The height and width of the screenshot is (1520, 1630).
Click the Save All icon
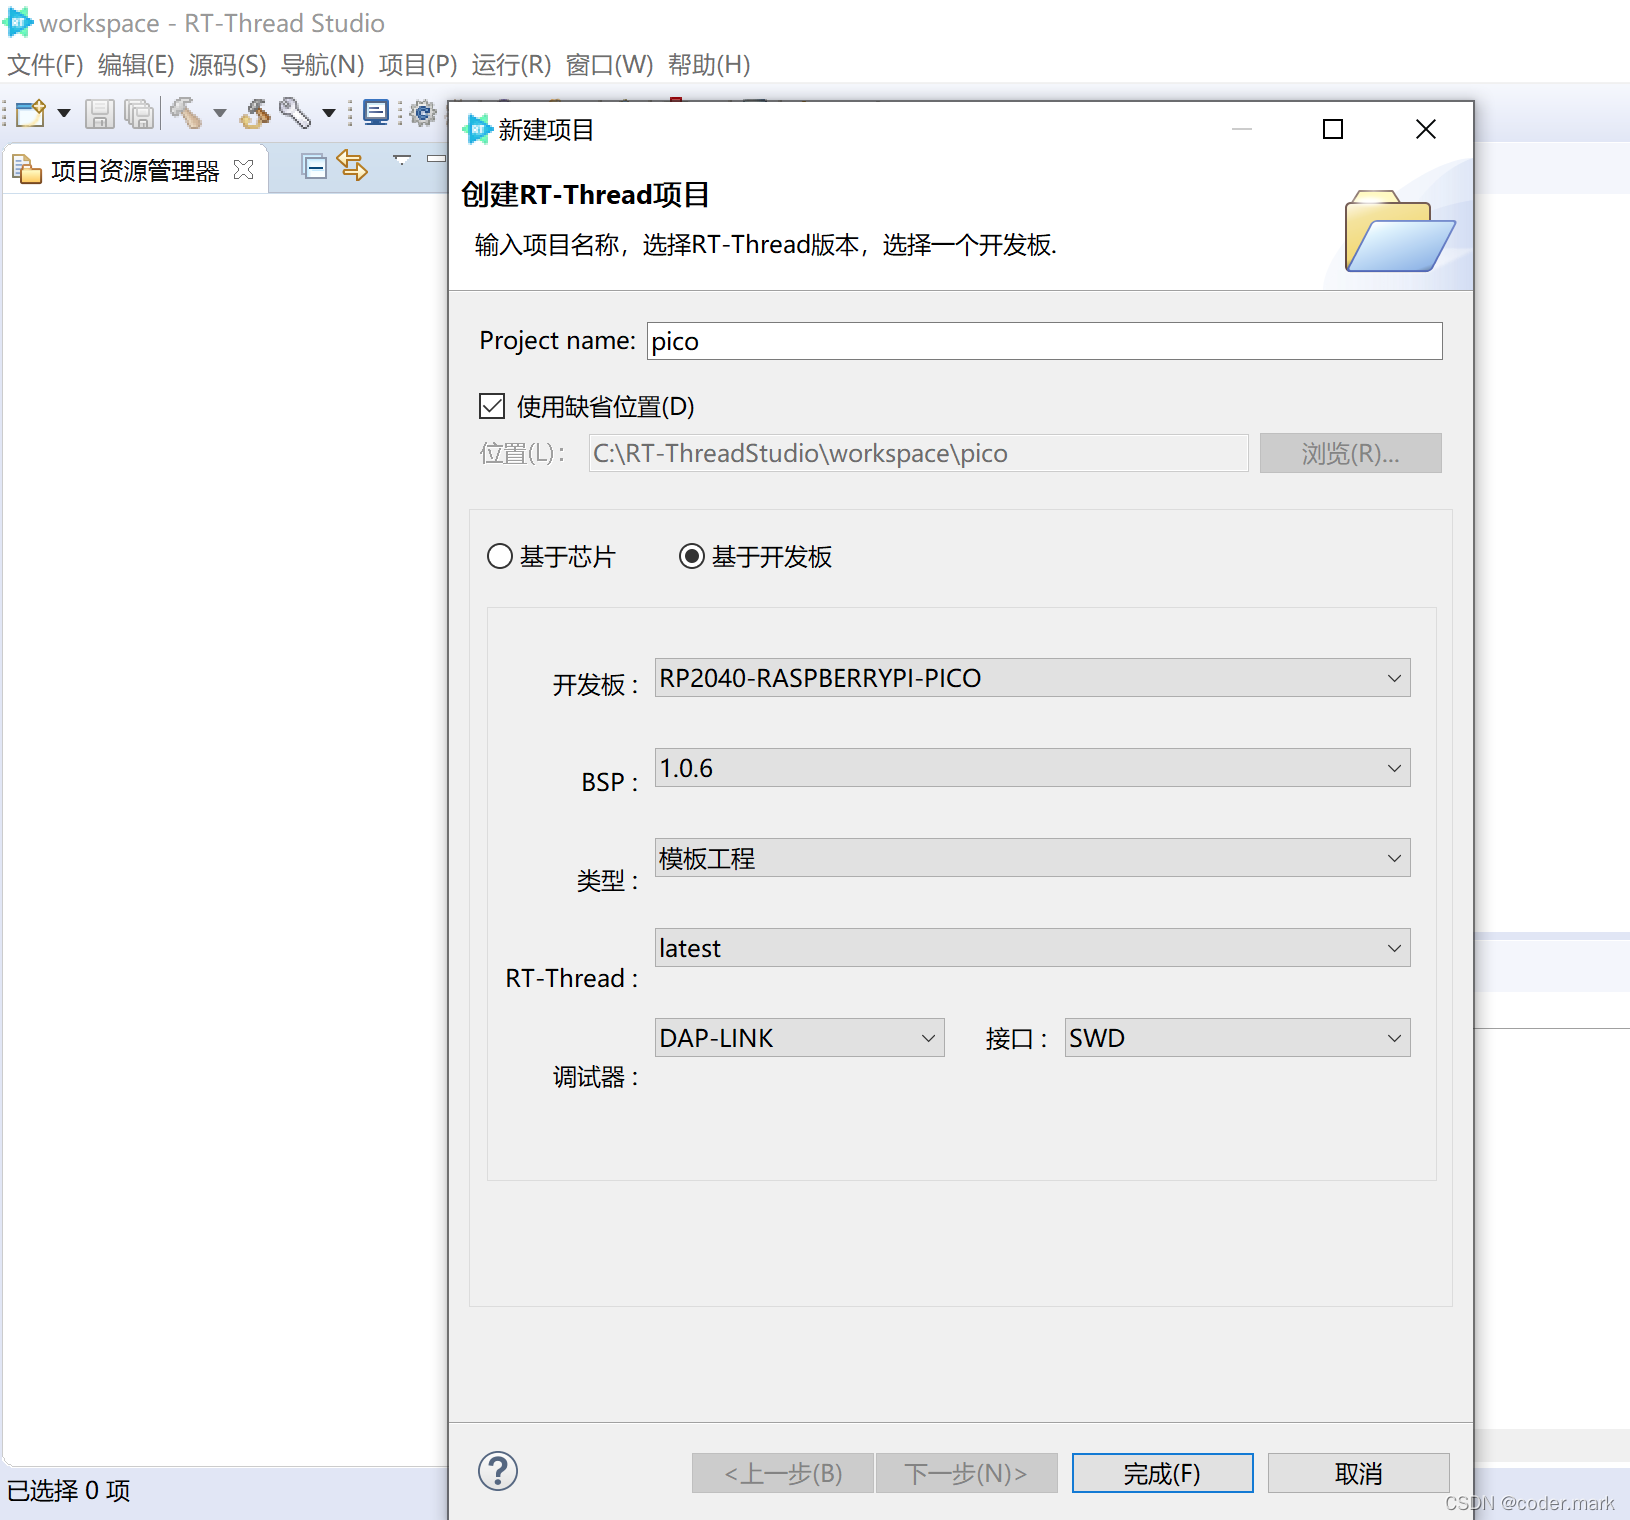coord(139,113)
